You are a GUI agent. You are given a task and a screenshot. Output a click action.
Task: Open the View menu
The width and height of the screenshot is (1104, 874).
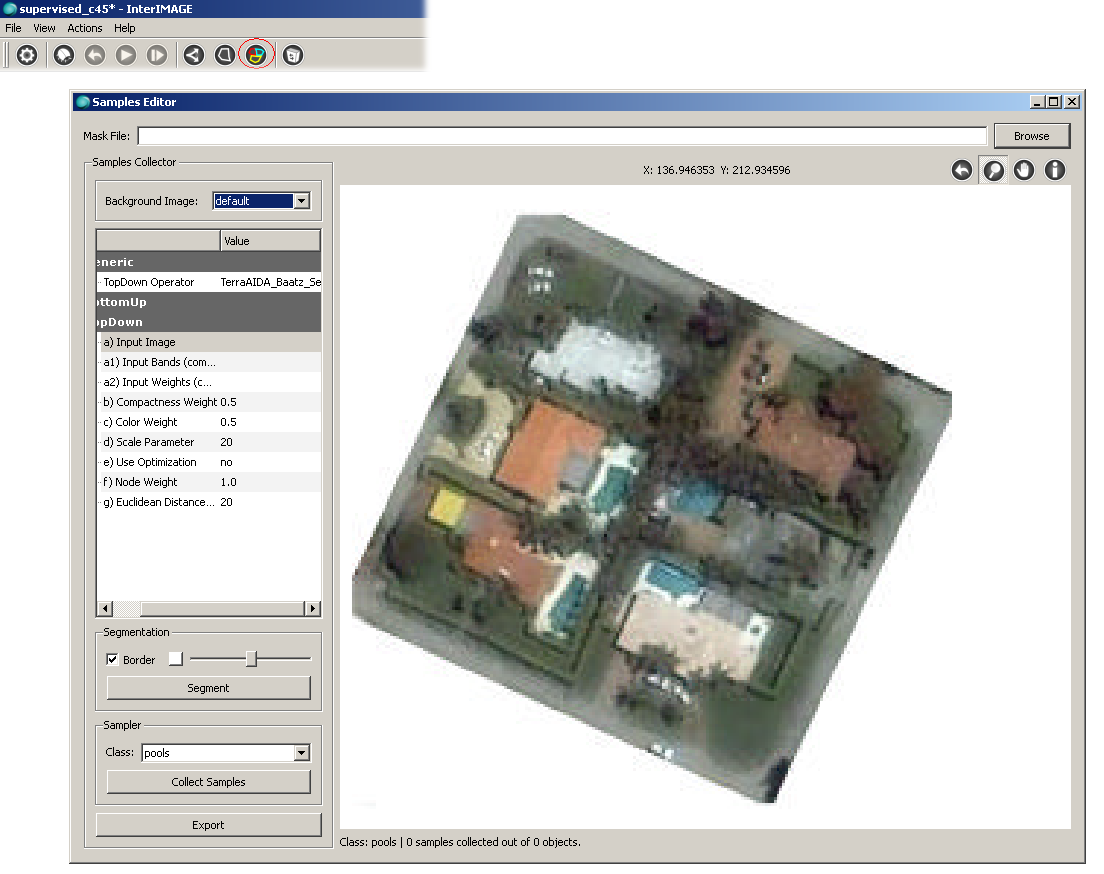44,28
